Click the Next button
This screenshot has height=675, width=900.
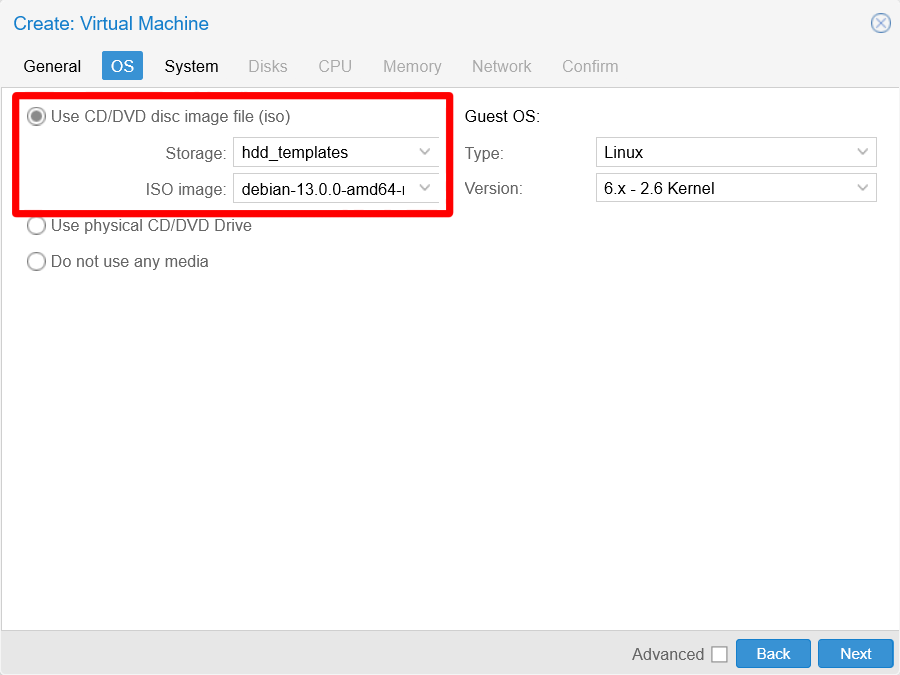coord(855,653)
